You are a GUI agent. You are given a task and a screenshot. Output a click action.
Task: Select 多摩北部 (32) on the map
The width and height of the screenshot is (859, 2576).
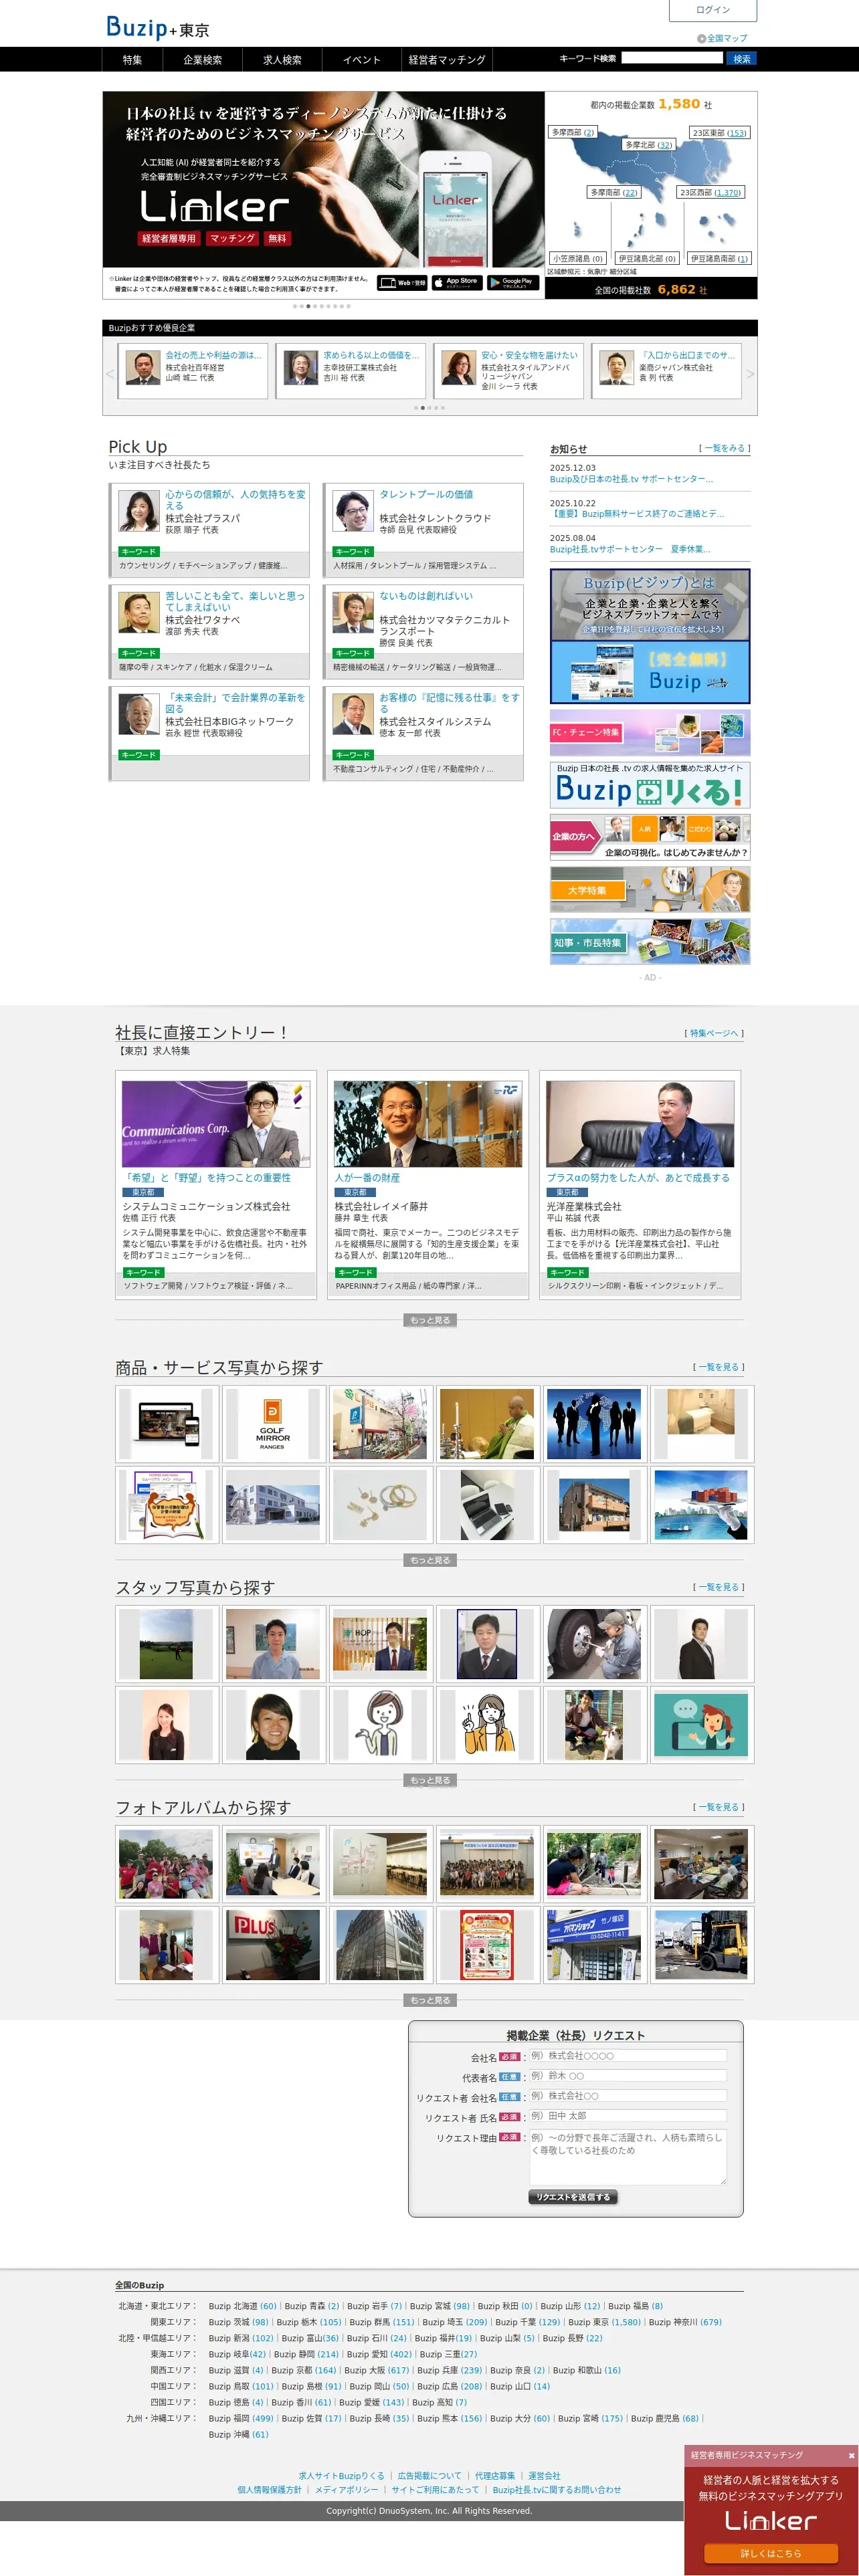[x=649, y=145]
